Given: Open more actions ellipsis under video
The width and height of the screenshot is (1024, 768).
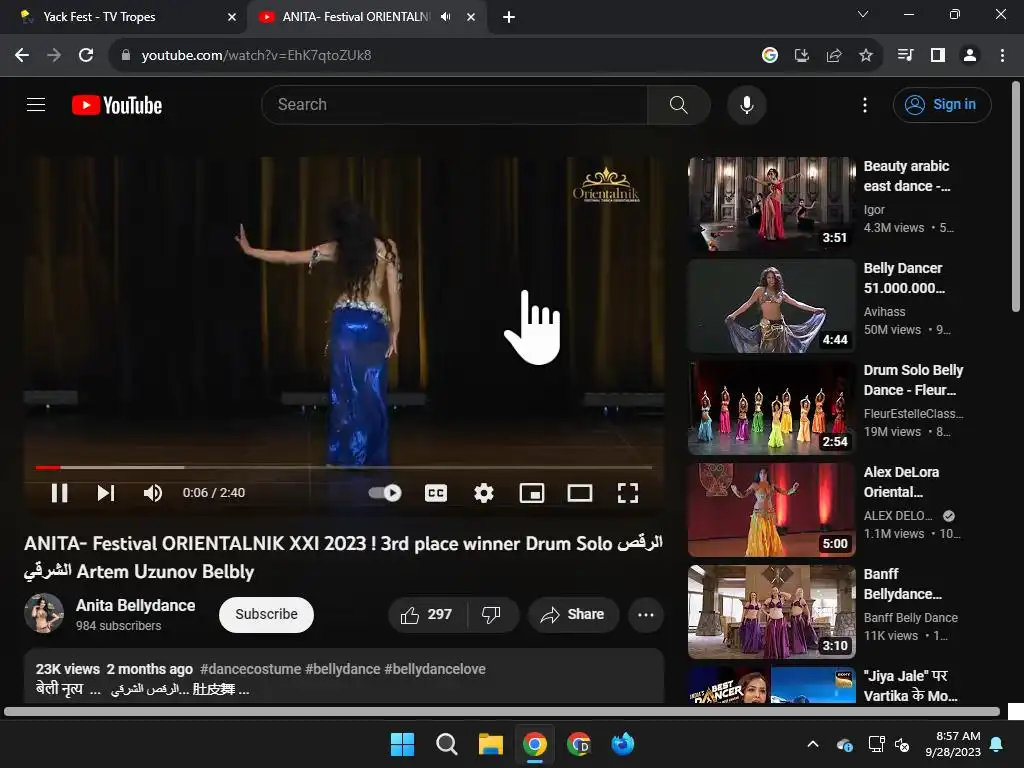Looking at the screenshot, I should point(645,615).
